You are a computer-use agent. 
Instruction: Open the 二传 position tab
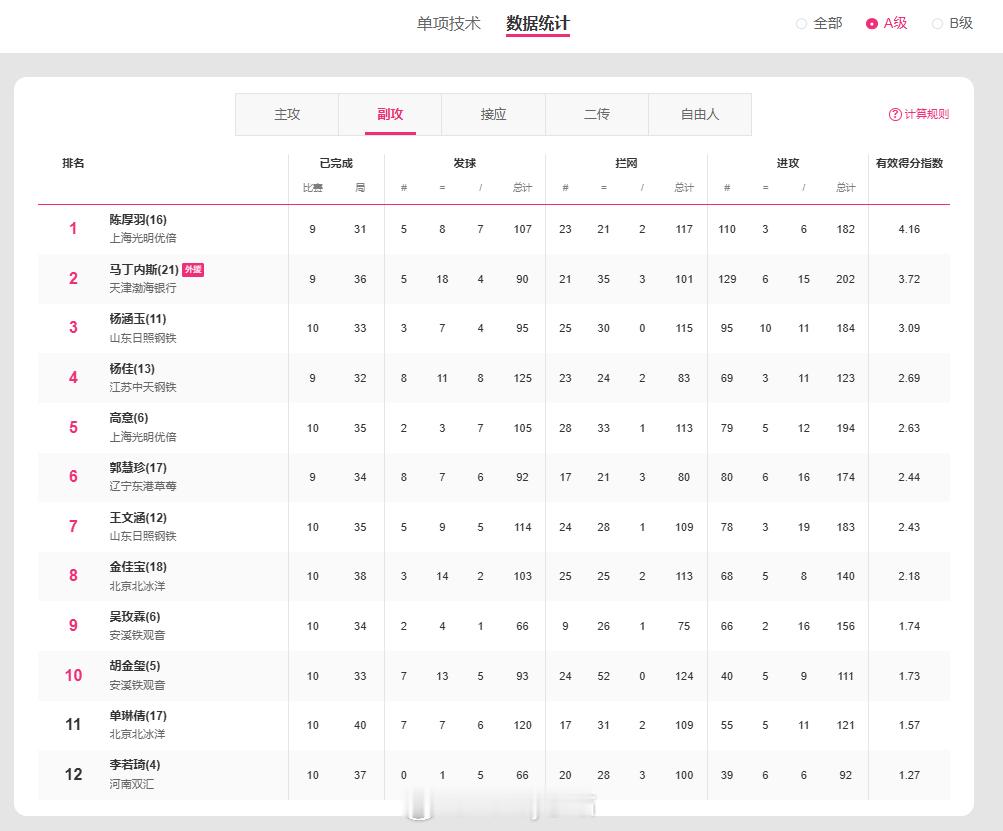596,114
